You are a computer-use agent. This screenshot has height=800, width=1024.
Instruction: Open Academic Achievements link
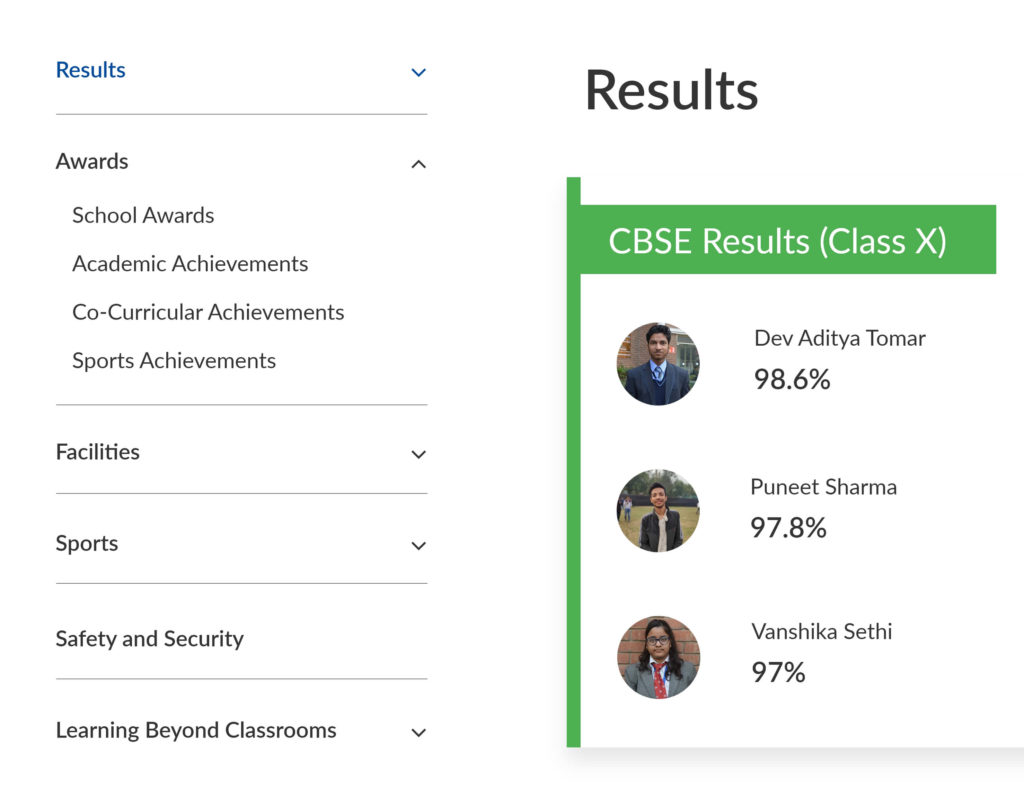coord(190,264)
